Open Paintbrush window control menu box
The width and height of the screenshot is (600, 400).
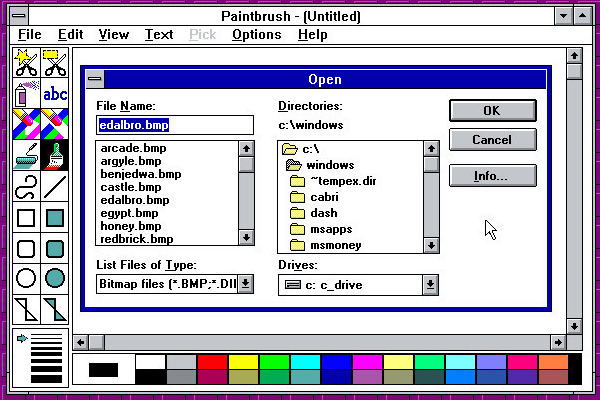tap(19, 16)
